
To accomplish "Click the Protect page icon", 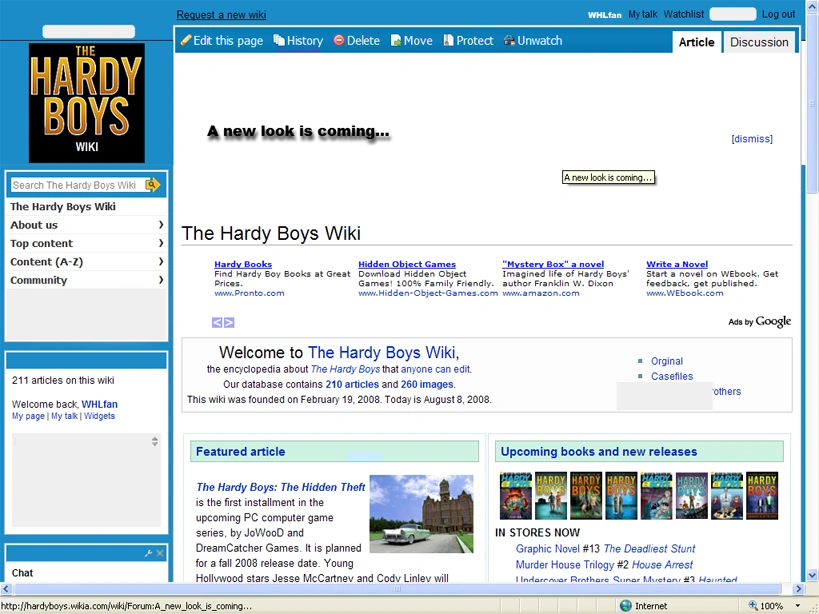I will 448,40.
